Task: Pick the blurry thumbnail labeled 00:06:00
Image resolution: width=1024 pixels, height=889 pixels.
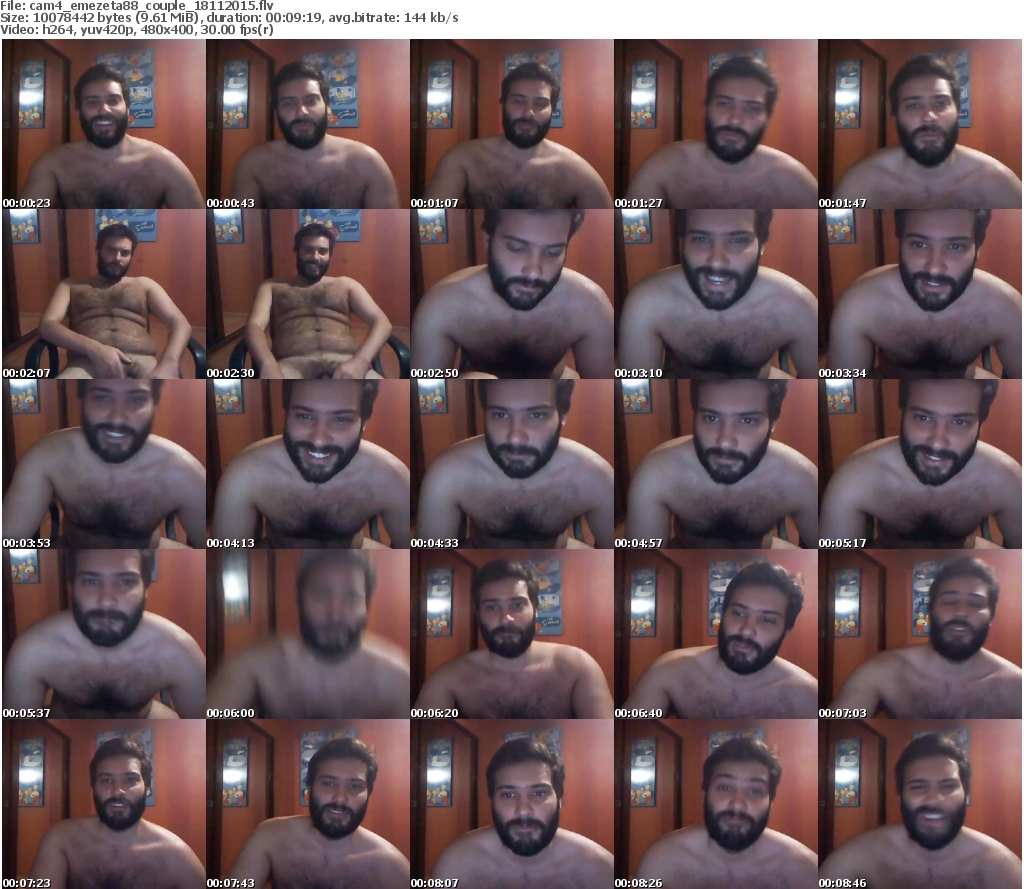Action: 308,634
